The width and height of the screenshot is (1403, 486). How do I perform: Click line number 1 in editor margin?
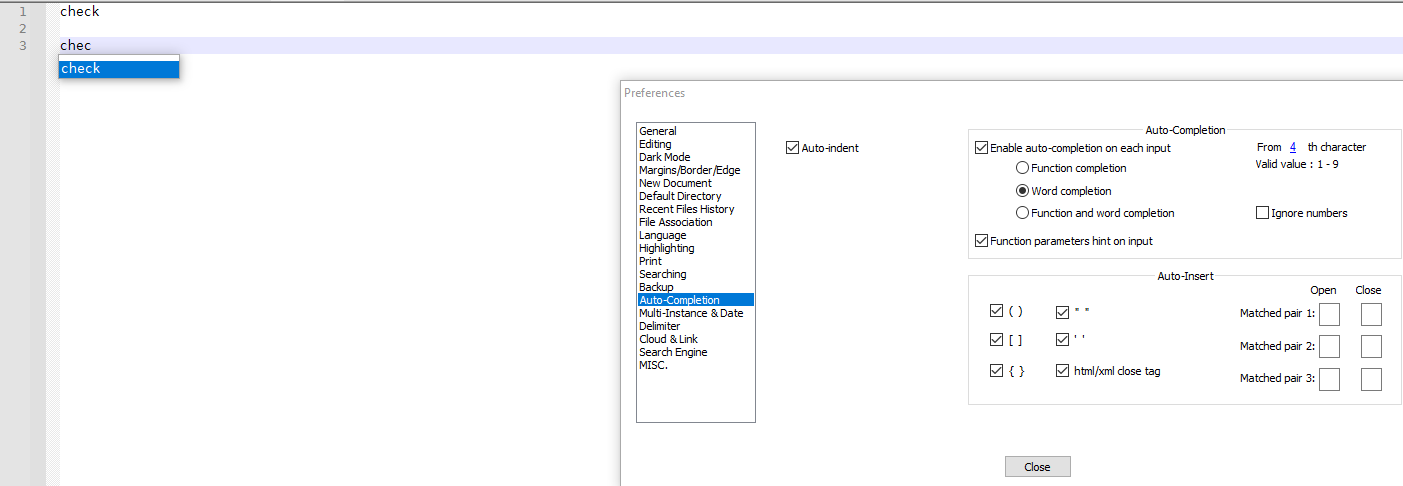coord(22,12)
